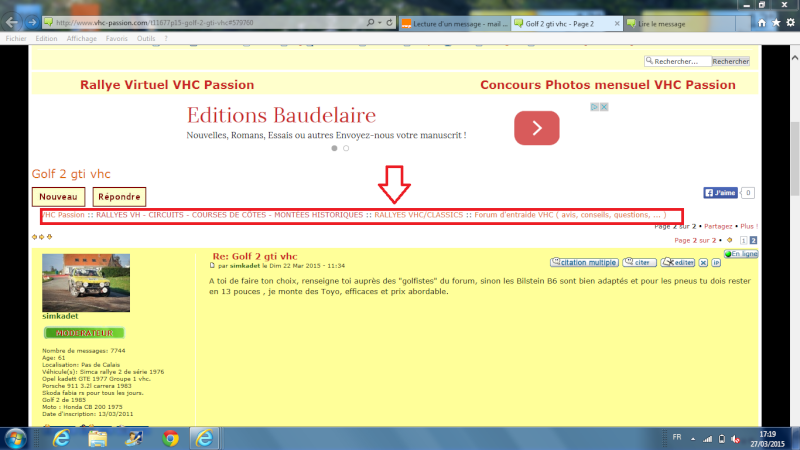Click the 'editer' edit post button
This screenshot has height=450, width=800.
coord(678,262)
